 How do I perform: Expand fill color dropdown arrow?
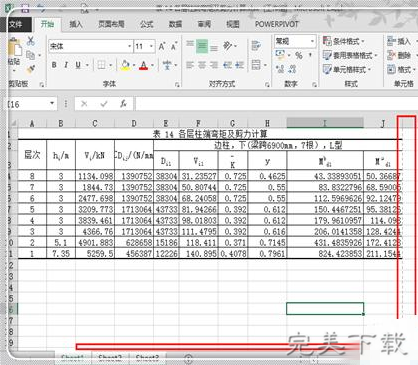134,65
